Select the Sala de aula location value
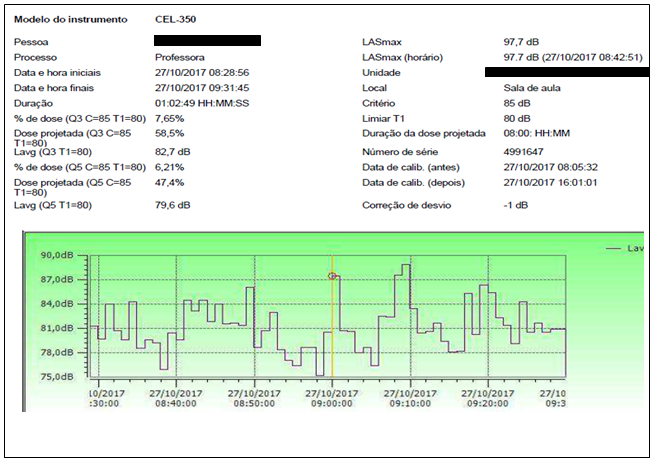The height and width of the screenshot is (462, 652). click(x=529, y=88)
